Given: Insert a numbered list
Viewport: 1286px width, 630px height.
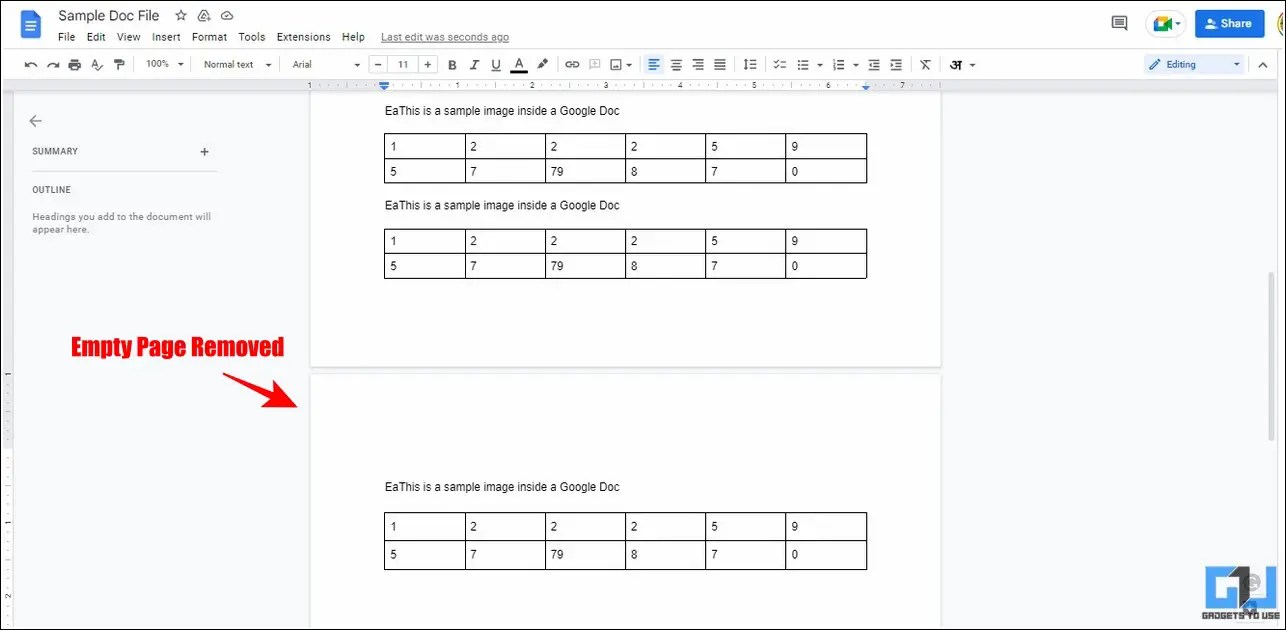Looking at the screenshot, I should click(839, 64).
